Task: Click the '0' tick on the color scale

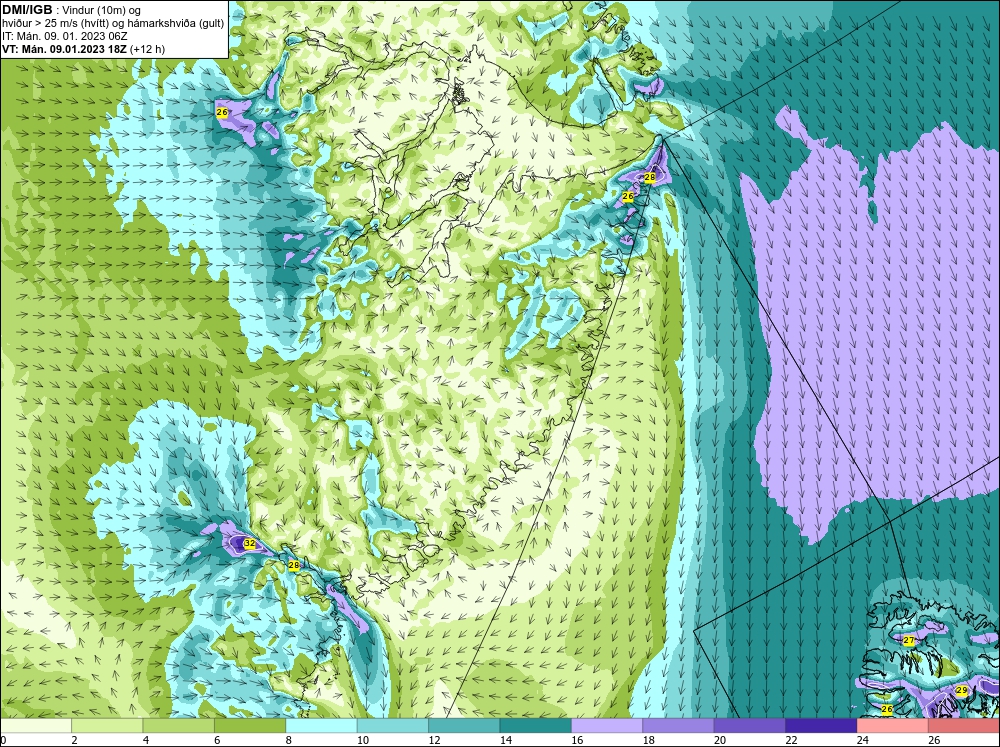Action: tap(3, 740)
